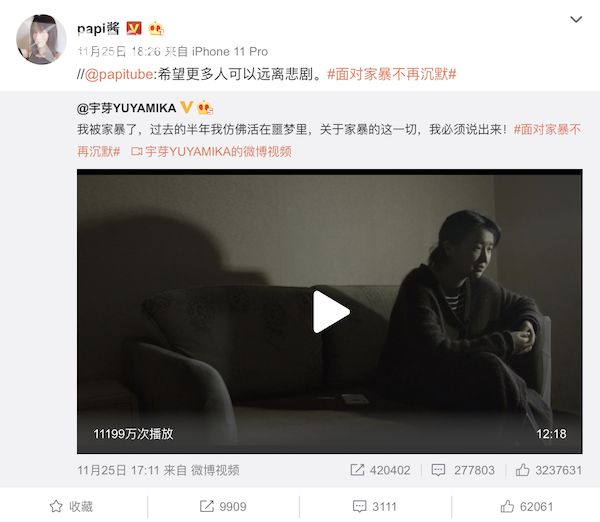Repost using the 9909 share button
The width and height of the screenshot is (600, 522).
coord(223,506)
